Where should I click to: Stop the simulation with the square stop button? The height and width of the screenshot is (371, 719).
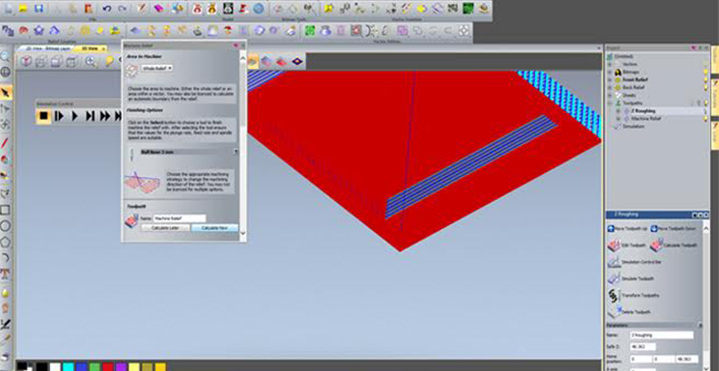[44, 116]
